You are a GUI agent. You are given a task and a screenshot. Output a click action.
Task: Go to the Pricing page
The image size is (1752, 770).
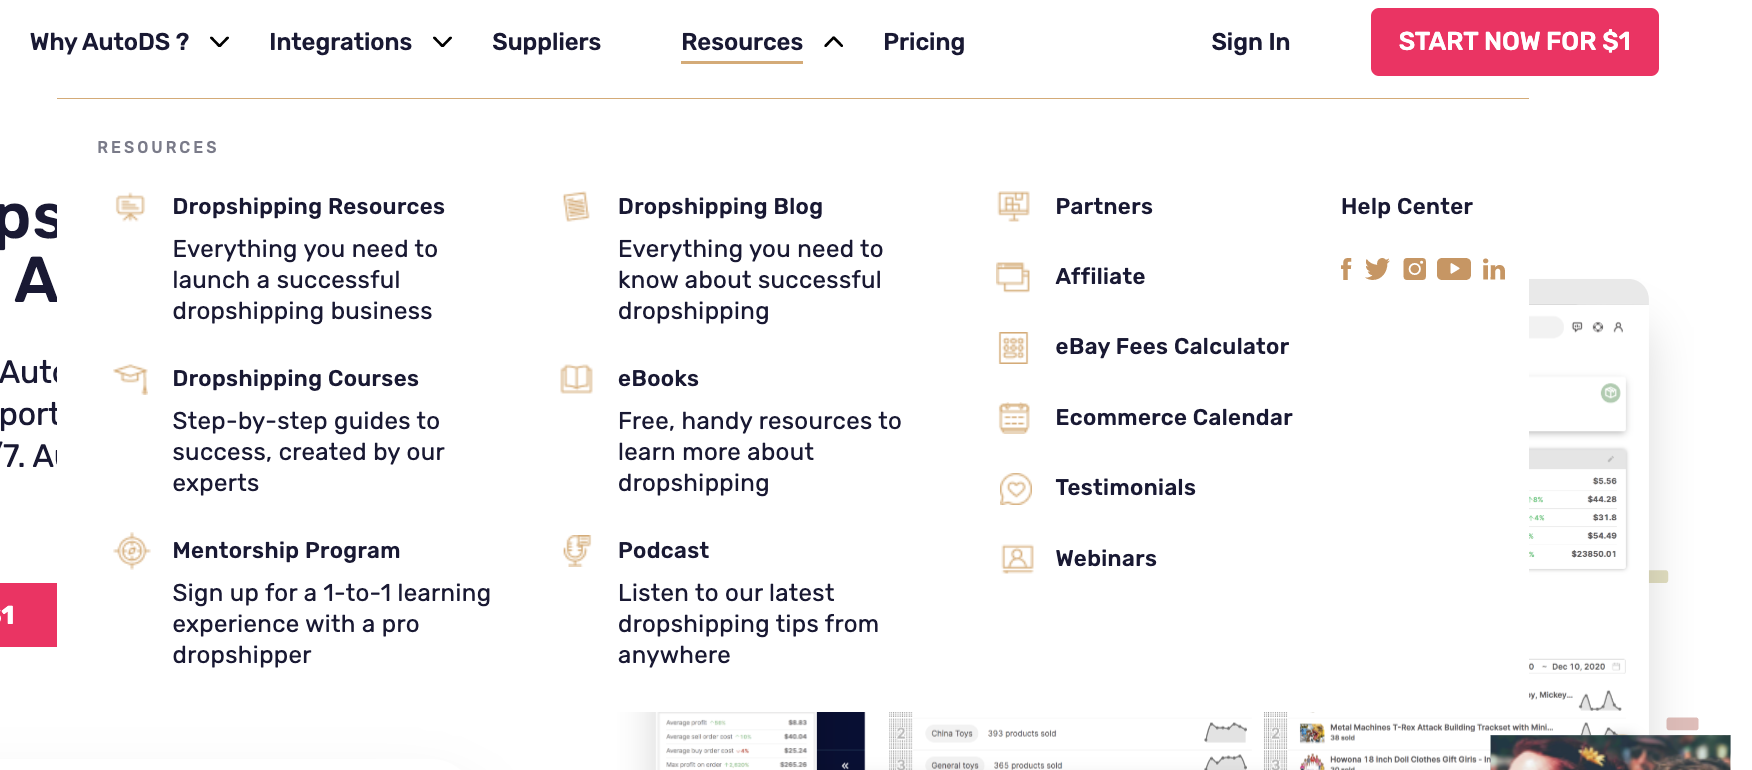pos(924,42)
